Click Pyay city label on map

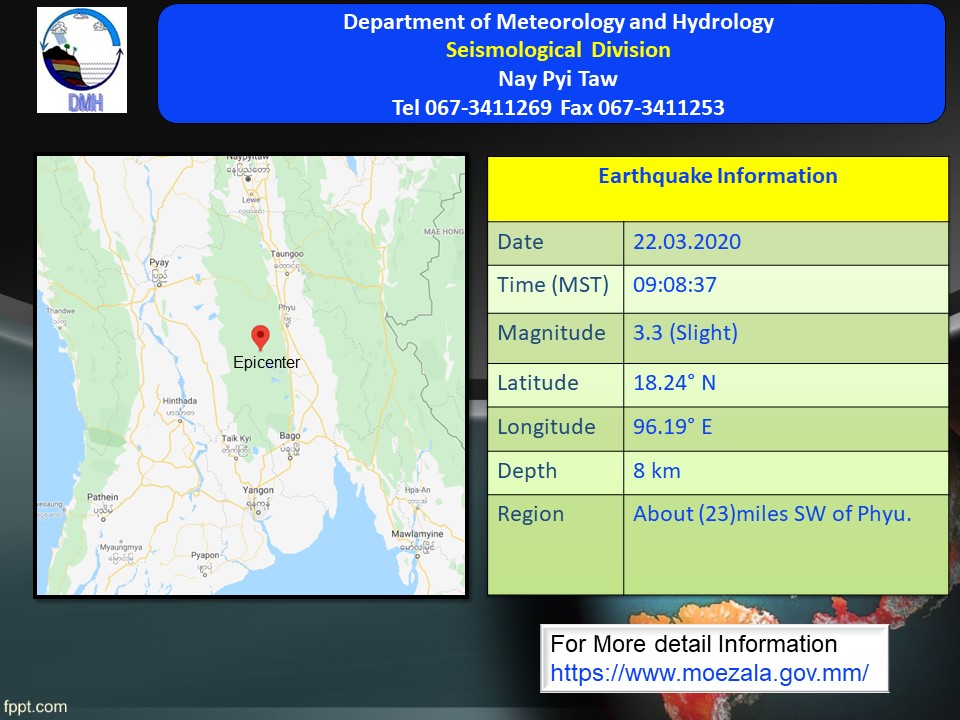(x=159, y=262)
